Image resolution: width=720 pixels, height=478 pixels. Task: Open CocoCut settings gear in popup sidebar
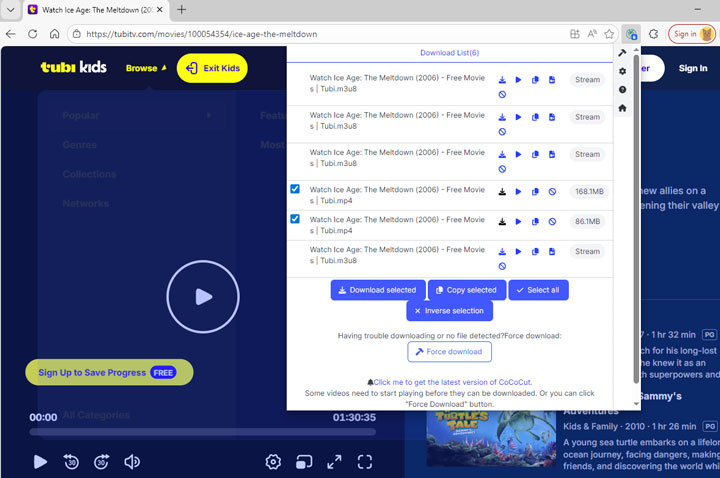(622, 71)
